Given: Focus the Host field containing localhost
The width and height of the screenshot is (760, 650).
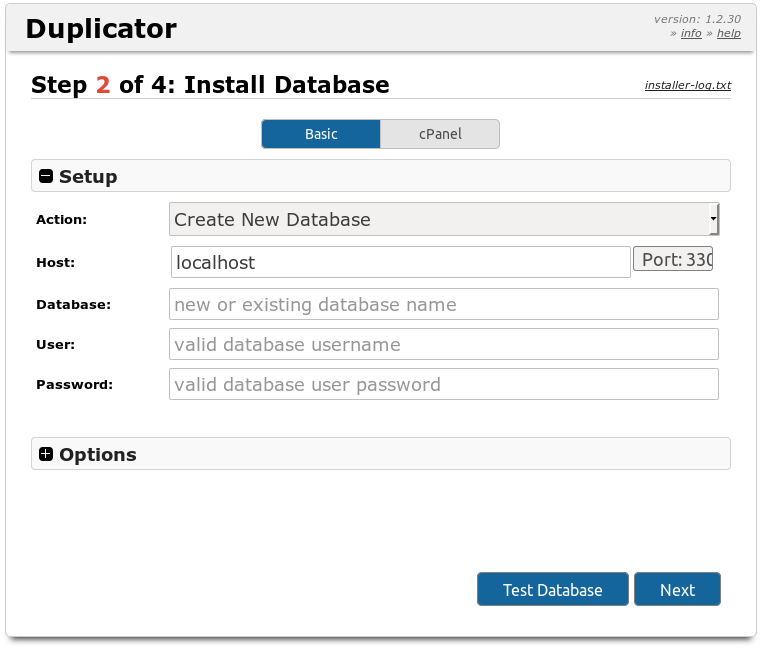Looking at the screenshot, I should coord(400,263).
